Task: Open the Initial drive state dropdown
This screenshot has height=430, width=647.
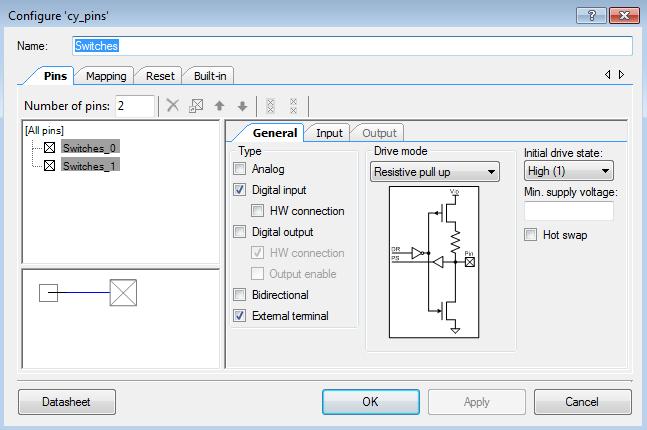Action: (x=569, y=171)
